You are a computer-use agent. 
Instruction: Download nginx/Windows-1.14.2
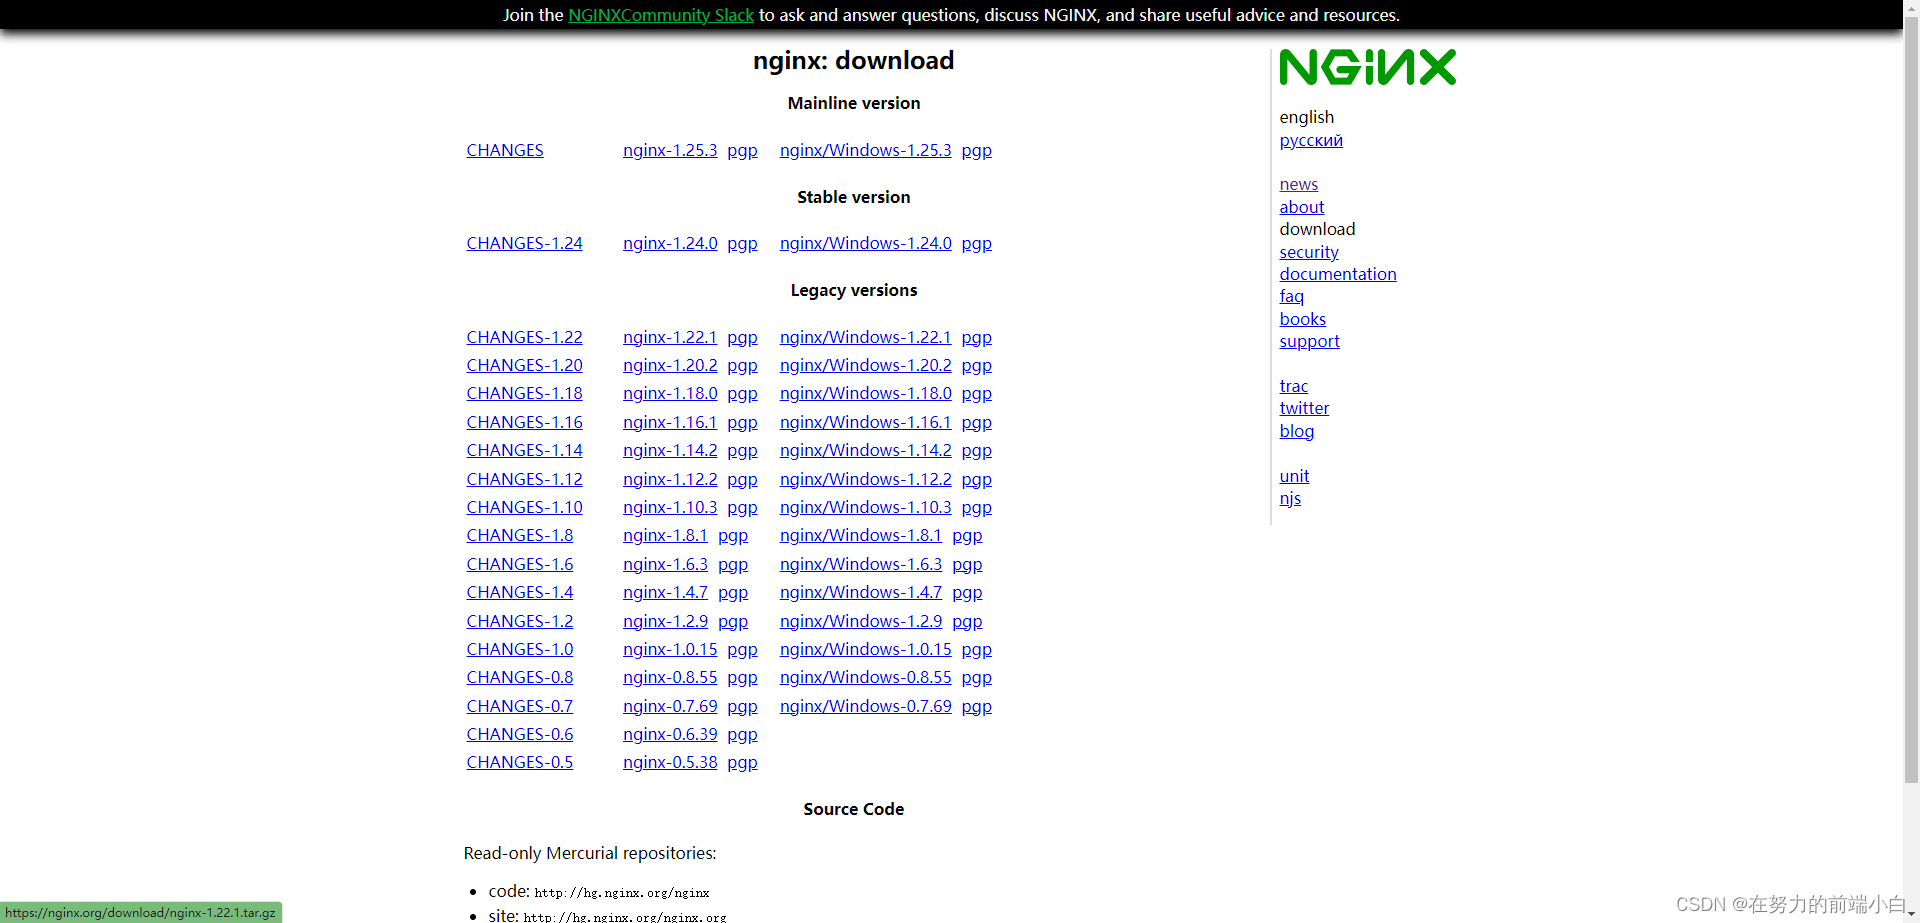[x=866, y=450]
